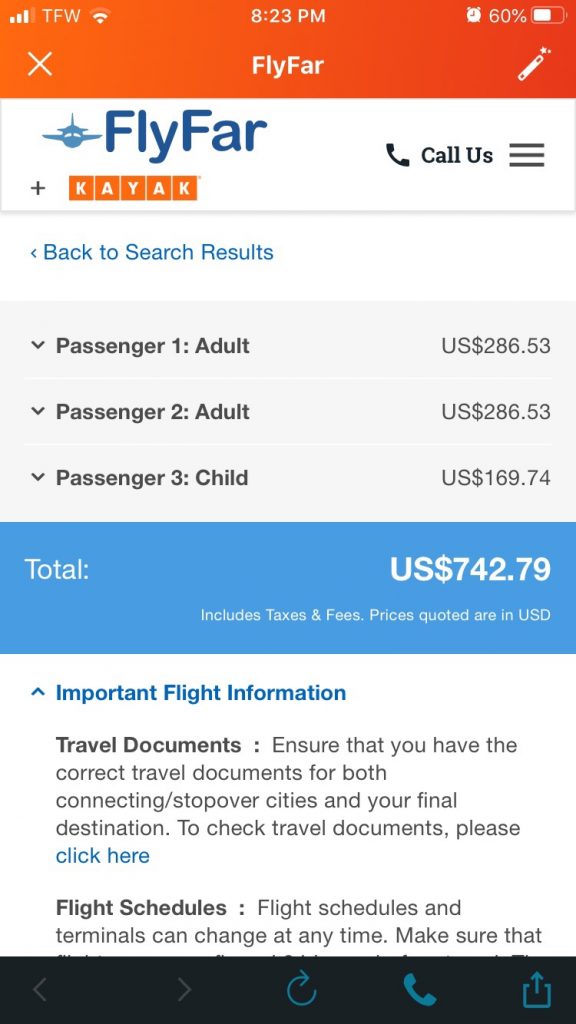Go forward with browser forward arrow
Image resolution: width=576 pixels, height=1024 pixels.
(185, 990)
